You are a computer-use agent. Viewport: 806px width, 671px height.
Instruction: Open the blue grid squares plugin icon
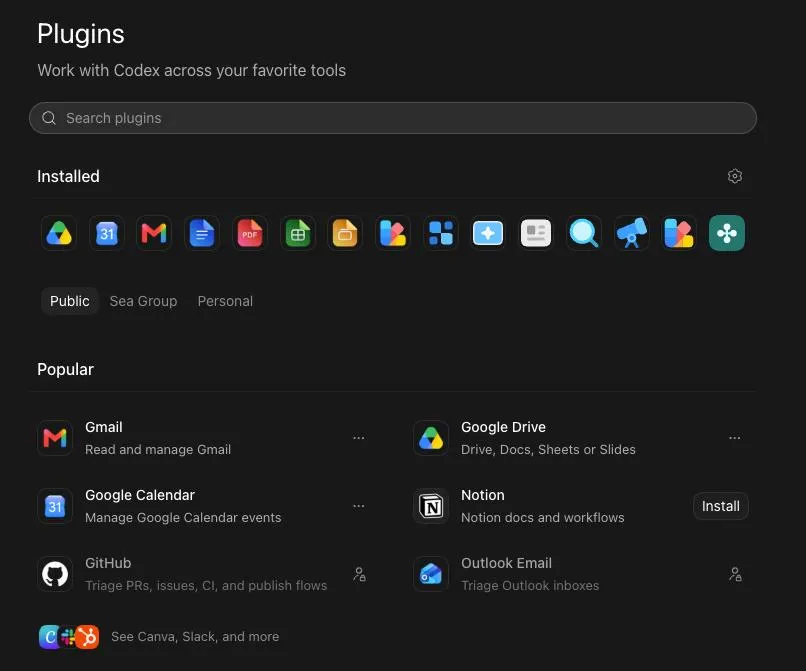[x=441, y=233]
